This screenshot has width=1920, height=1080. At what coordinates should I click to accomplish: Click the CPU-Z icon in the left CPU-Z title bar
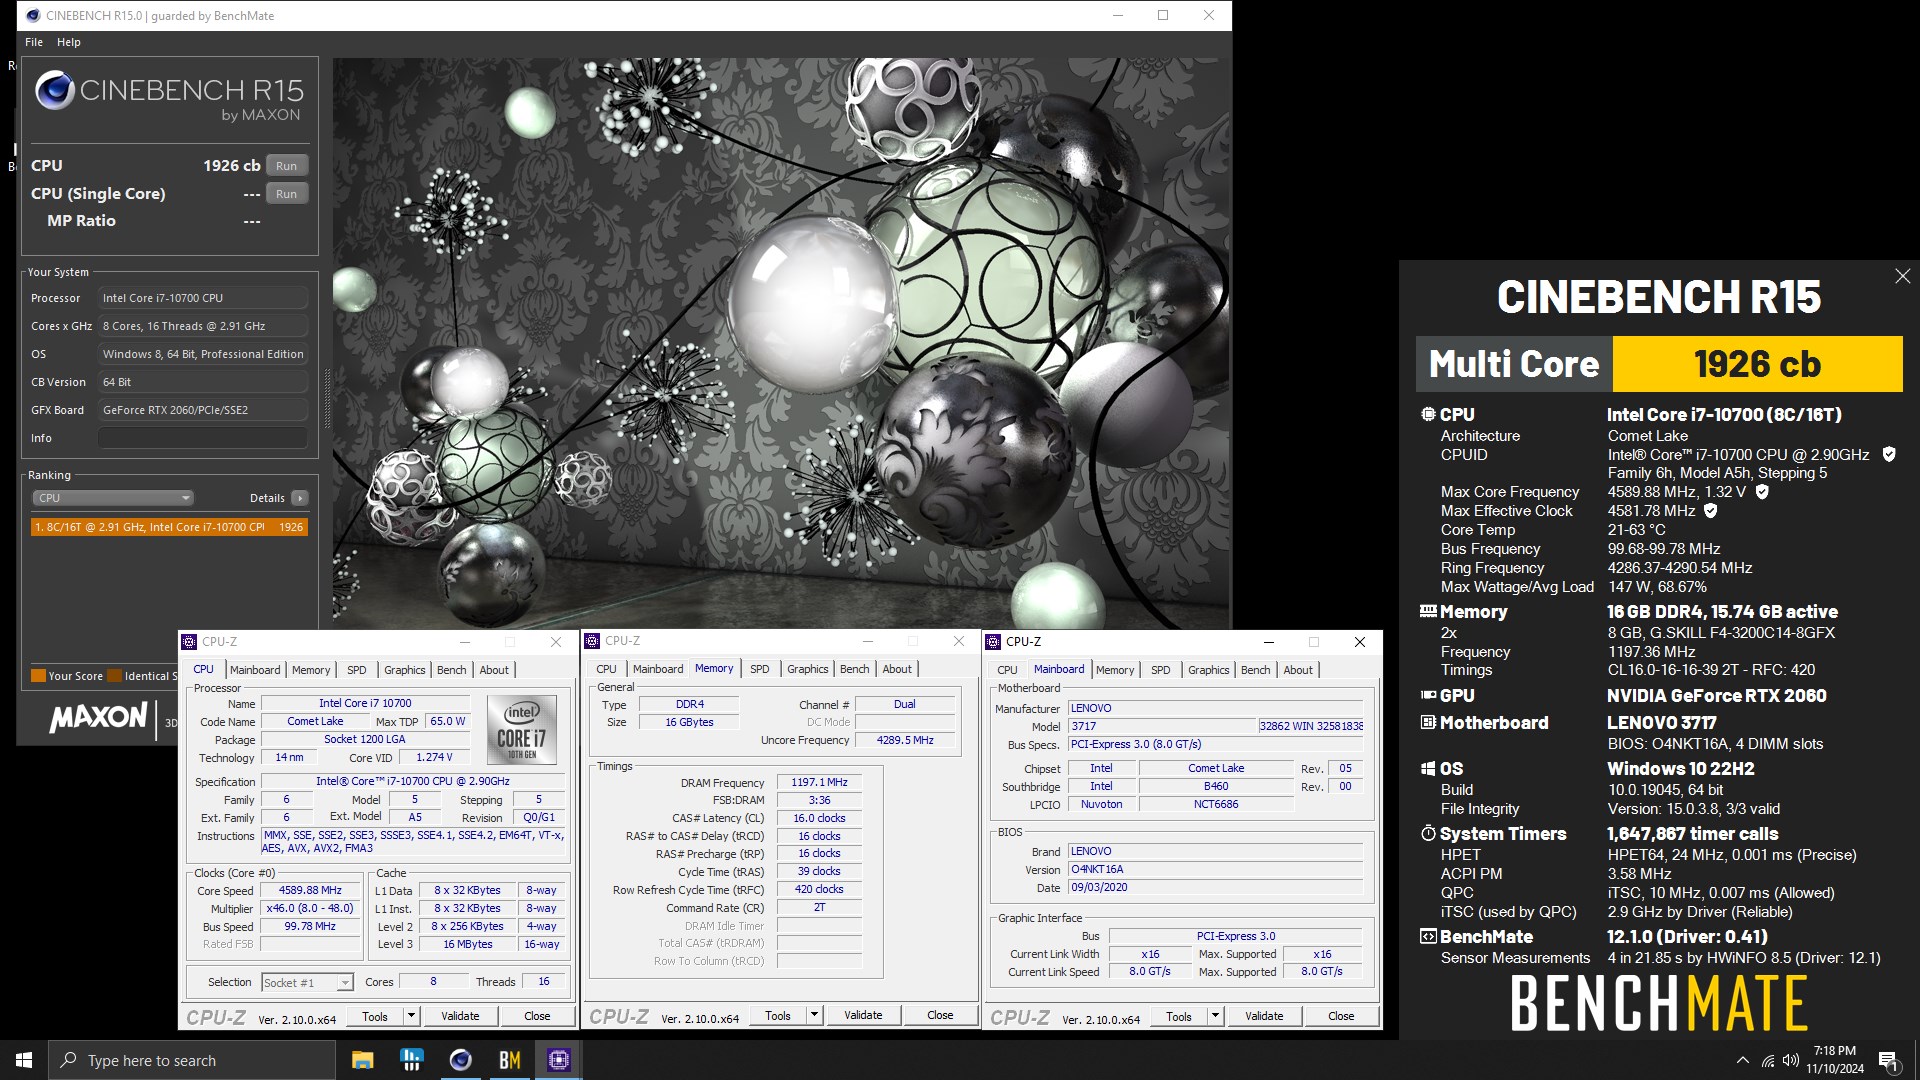190,642
